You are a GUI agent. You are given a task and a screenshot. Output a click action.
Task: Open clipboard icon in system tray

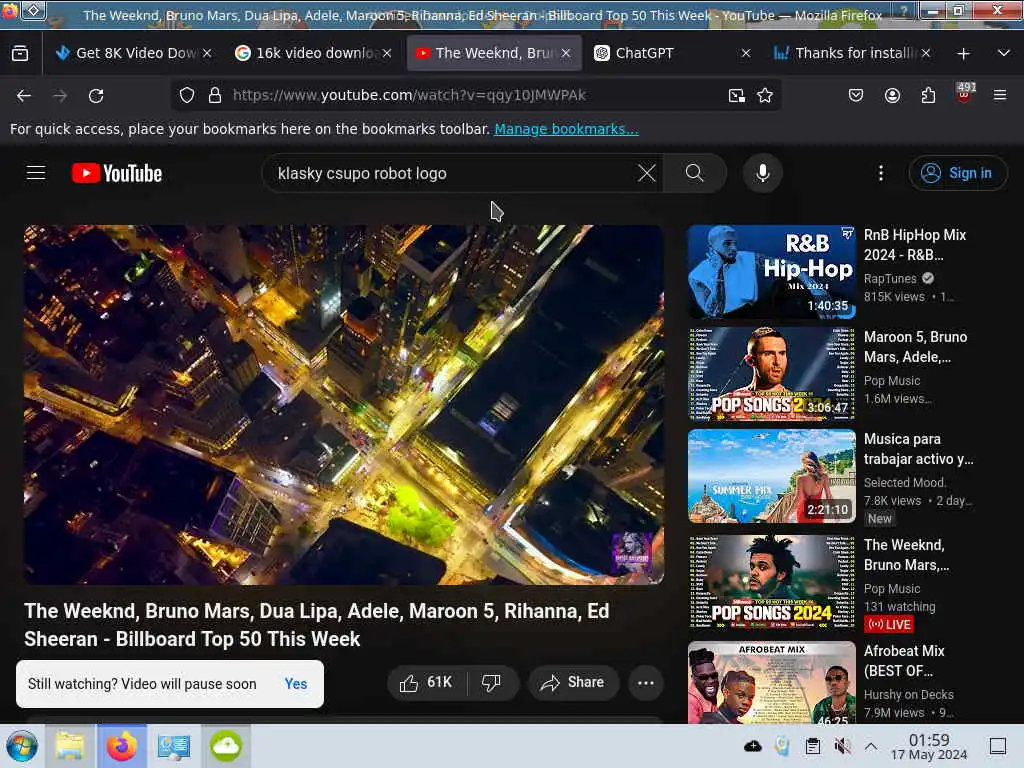click(x=812, y=746)
